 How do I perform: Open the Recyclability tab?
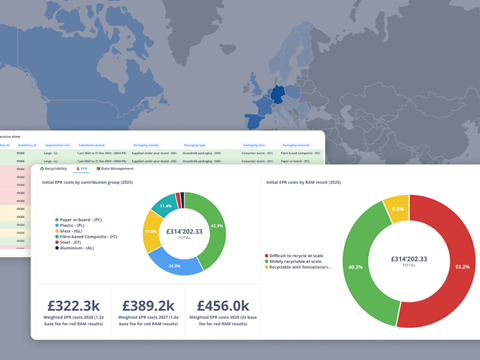pyautogui.click(x=53, y=169)
